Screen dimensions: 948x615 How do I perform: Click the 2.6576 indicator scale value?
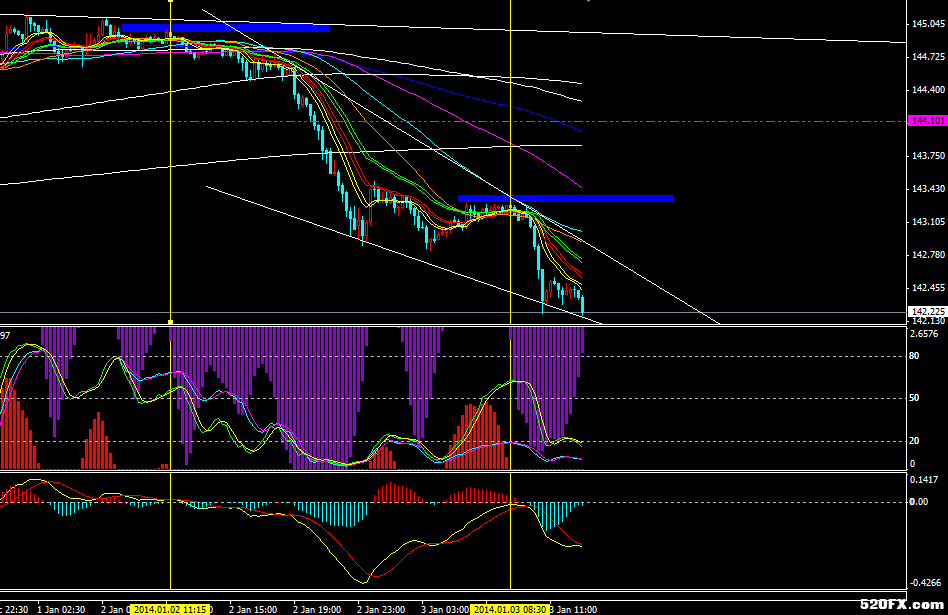(924, 334)
